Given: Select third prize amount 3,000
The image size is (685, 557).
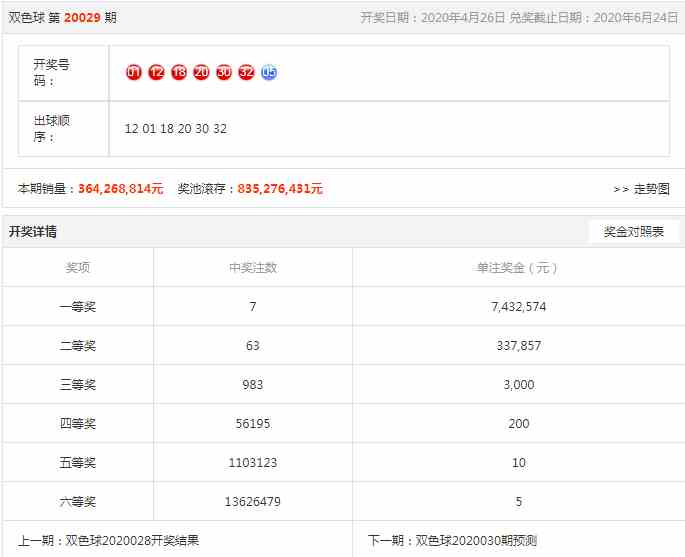Looking at the screenshot, I should coord(519,384).
